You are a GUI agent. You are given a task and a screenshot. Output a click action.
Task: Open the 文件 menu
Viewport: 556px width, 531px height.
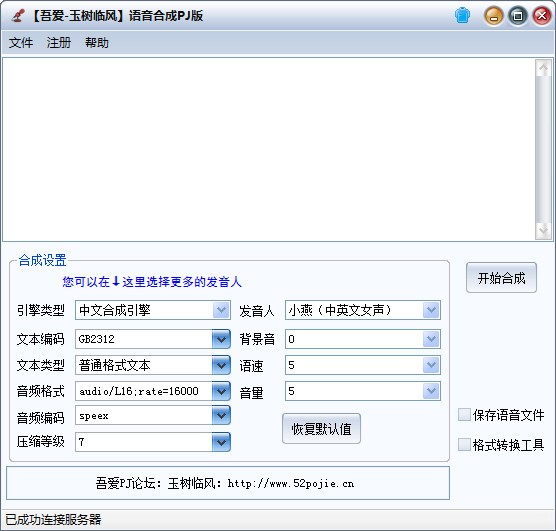[x=21, y=43]
